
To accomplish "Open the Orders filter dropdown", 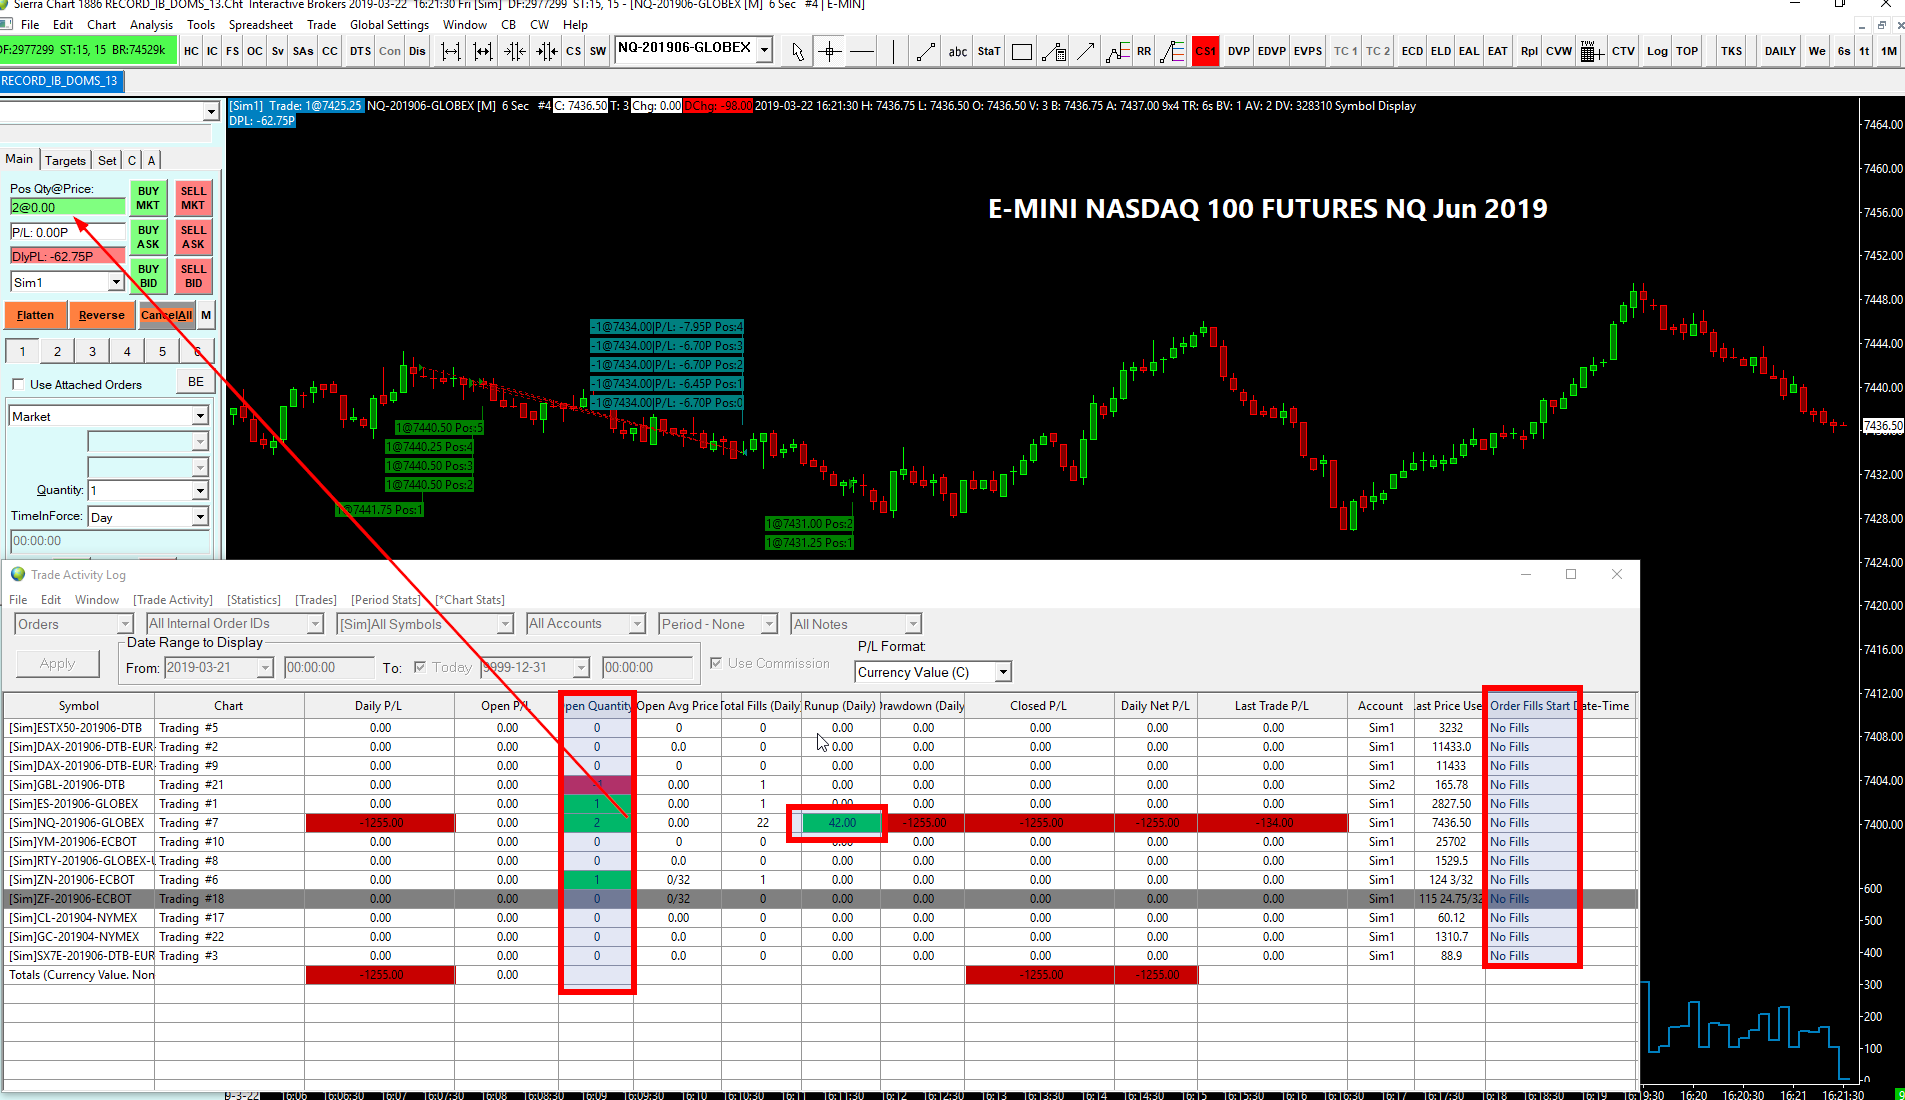I will coord(125,624).
